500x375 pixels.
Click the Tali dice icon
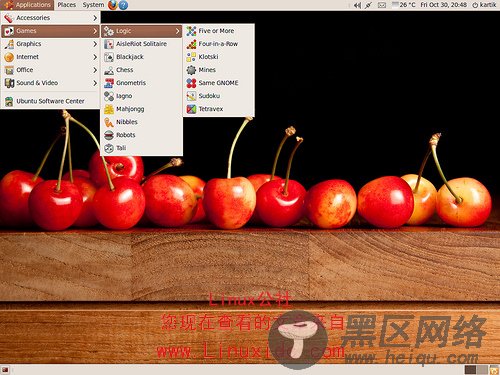(x=109, y=148)
